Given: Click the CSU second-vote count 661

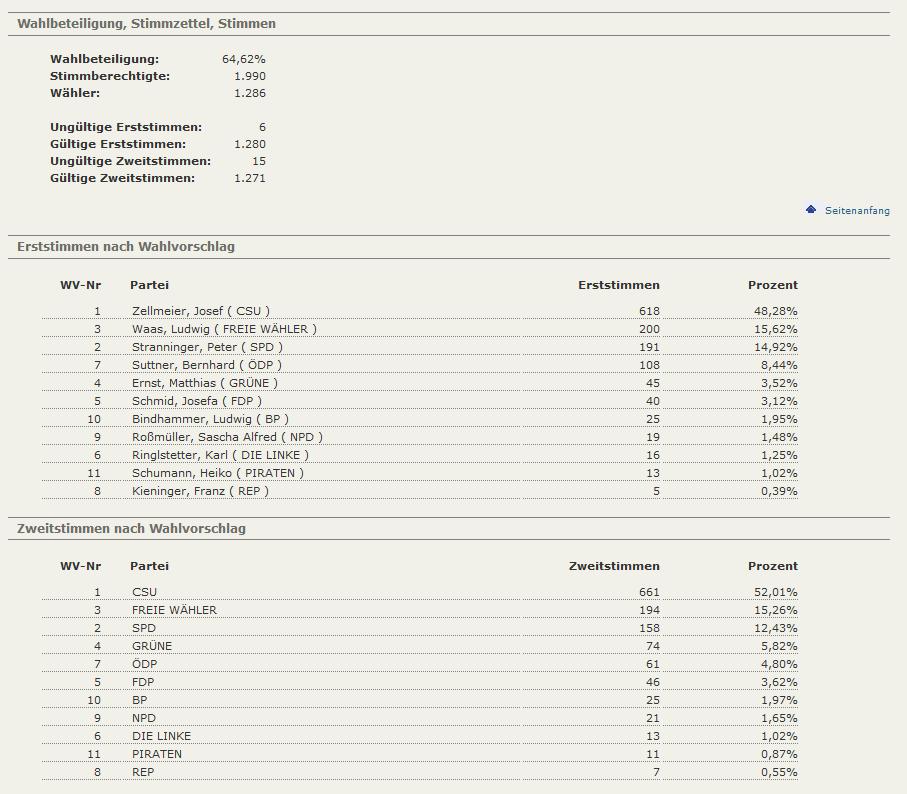Looking at the screenshot, I should pyautogui.click(x=649, y=592).
